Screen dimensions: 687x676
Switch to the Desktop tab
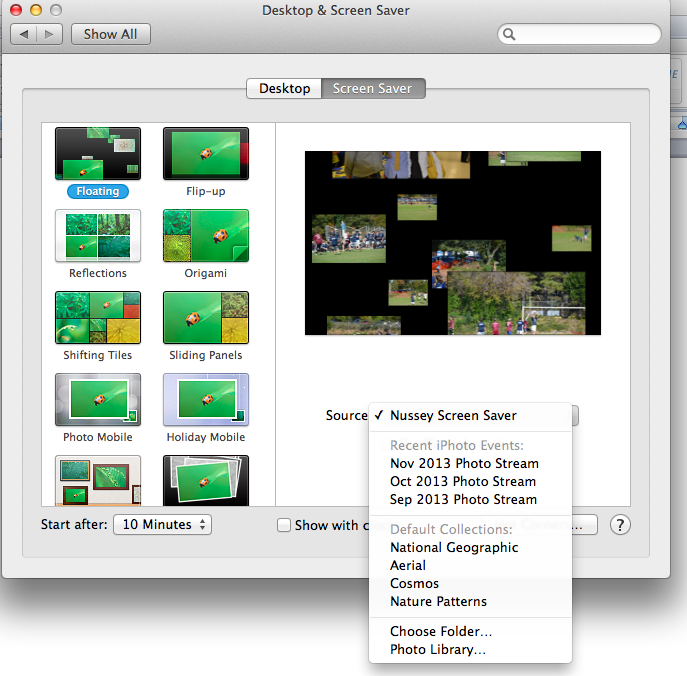pyautogui.click(x=284, y=88)
